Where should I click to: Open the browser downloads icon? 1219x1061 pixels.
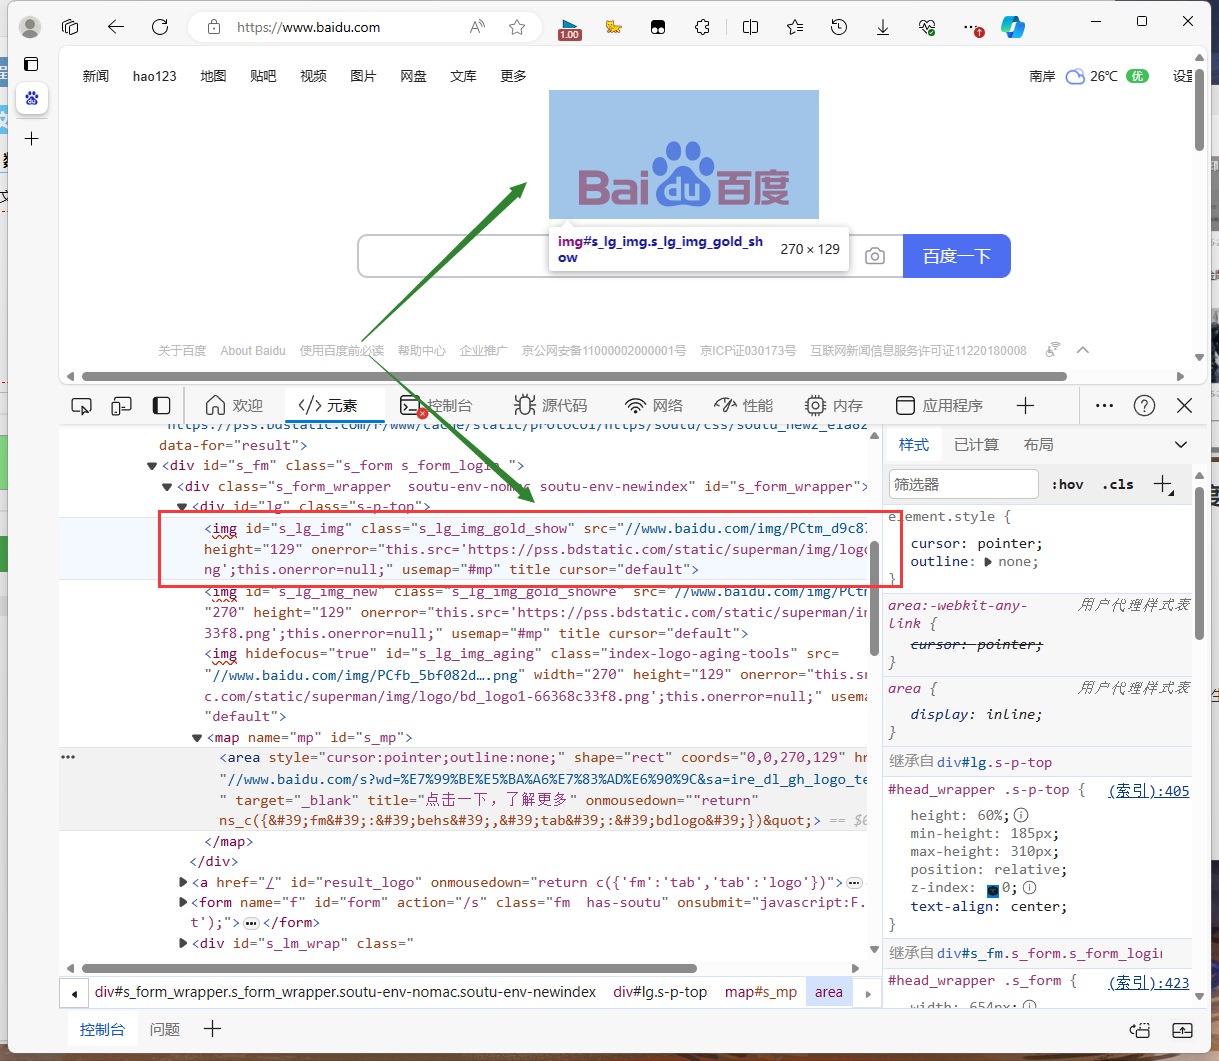pos(883,28)
